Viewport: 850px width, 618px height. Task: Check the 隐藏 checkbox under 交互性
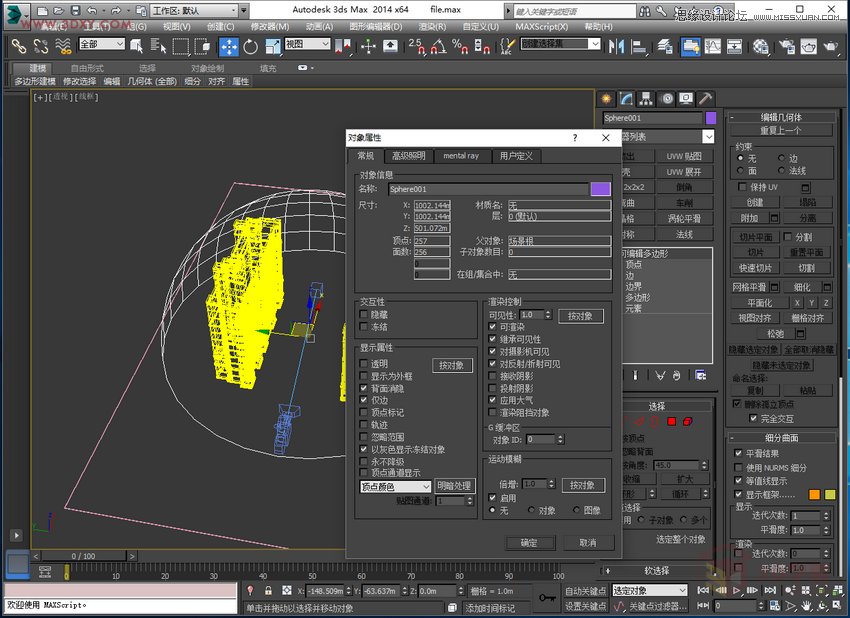tap(363, 314)
